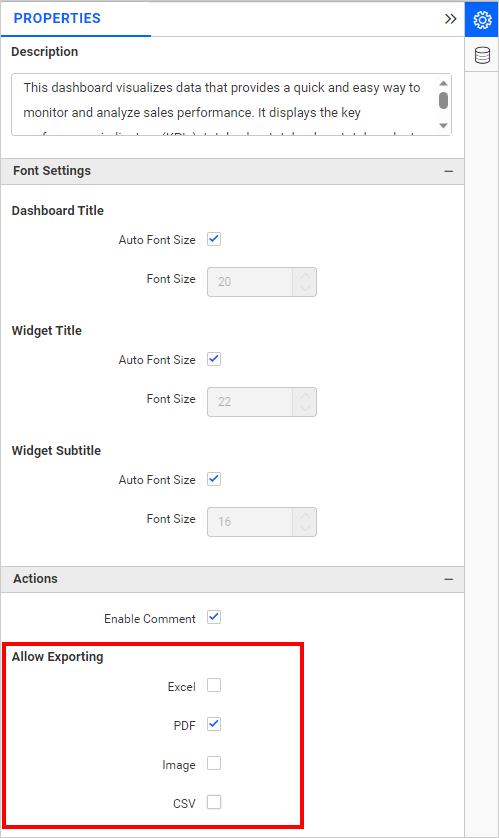Decrease Widget Subtitle font size stepper
This screenshot has height=838, width=499.
point(305,529)
